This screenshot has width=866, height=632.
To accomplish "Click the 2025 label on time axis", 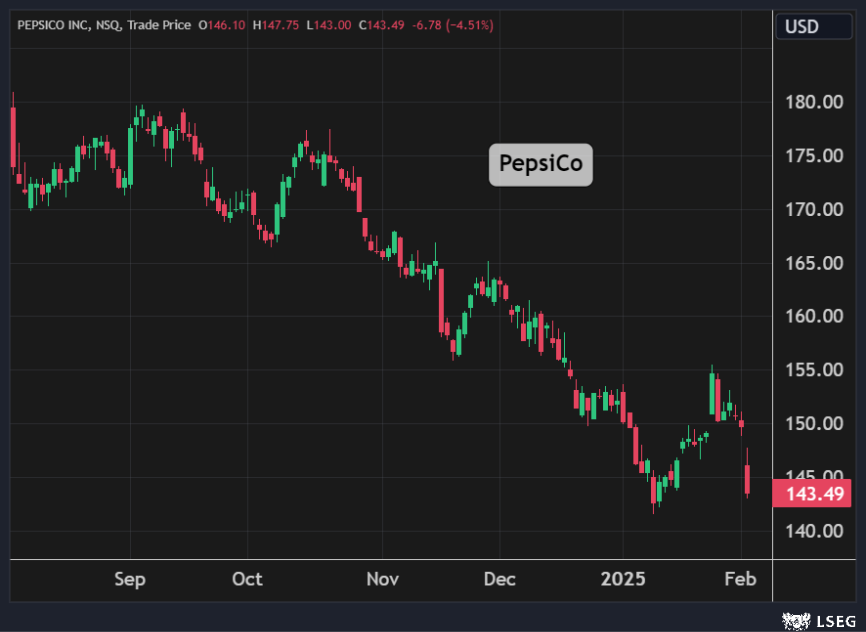I will (x=623, y=579).
